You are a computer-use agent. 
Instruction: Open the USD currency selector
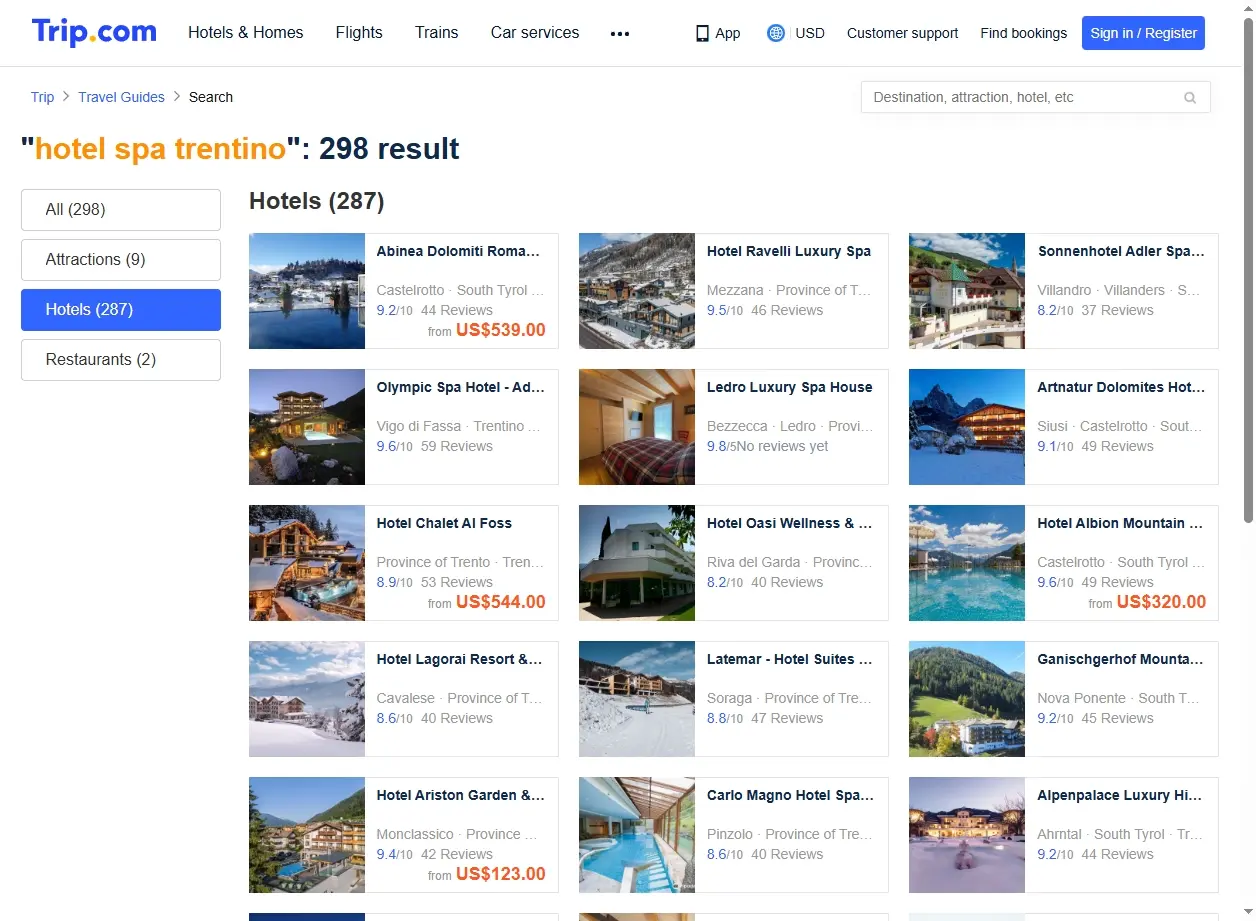coord(810,33)
